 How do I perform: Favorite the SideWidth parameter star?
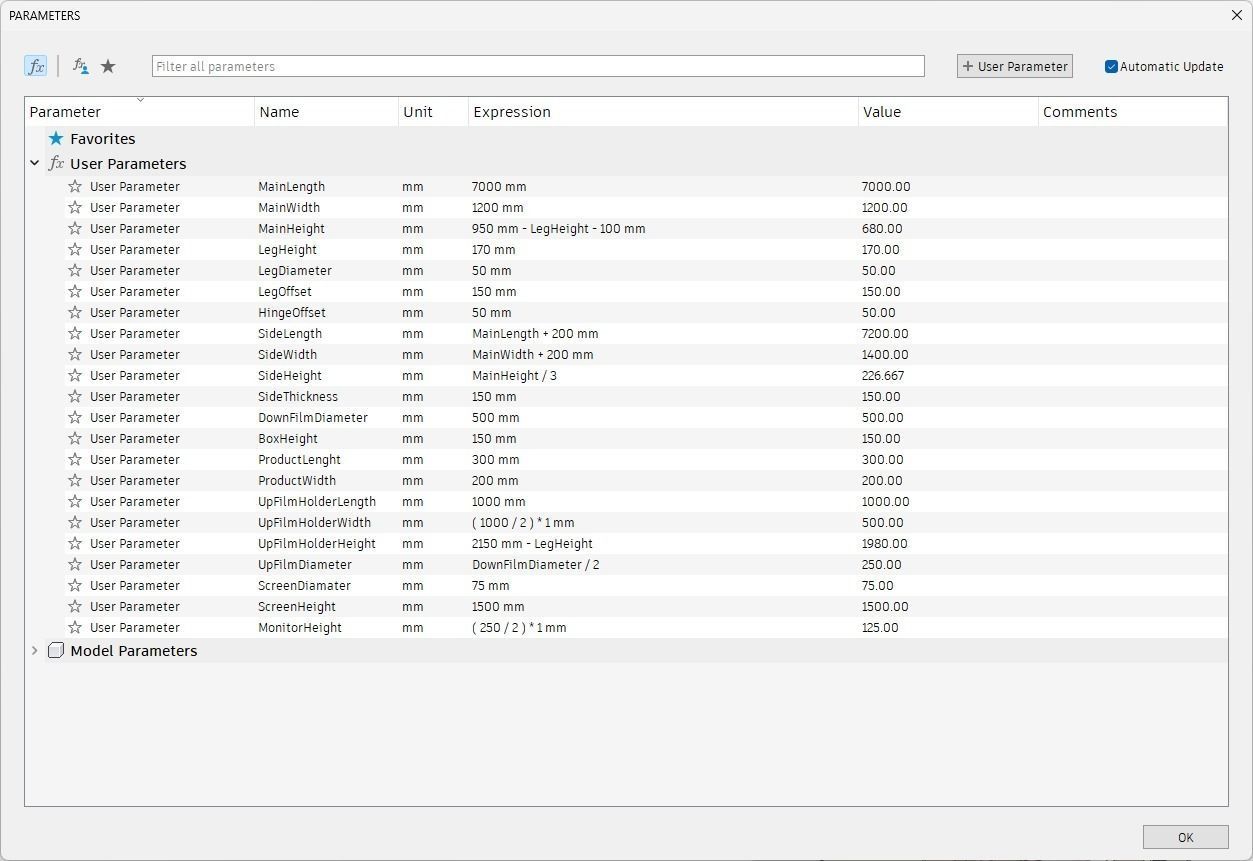point(75,354)
